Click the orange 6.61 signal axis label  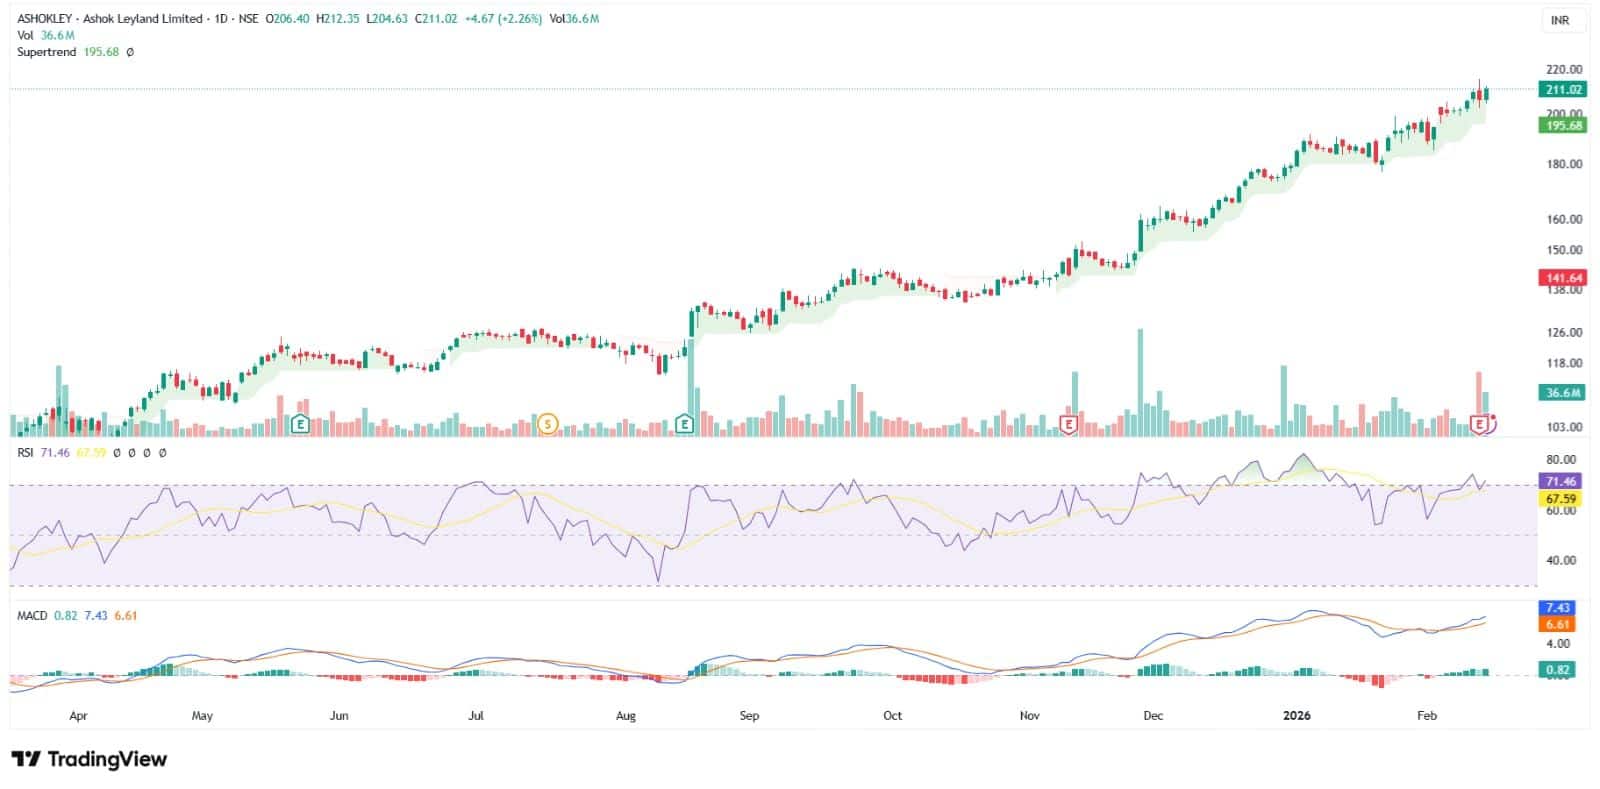pyautogui.click(x=1558, y=624)
